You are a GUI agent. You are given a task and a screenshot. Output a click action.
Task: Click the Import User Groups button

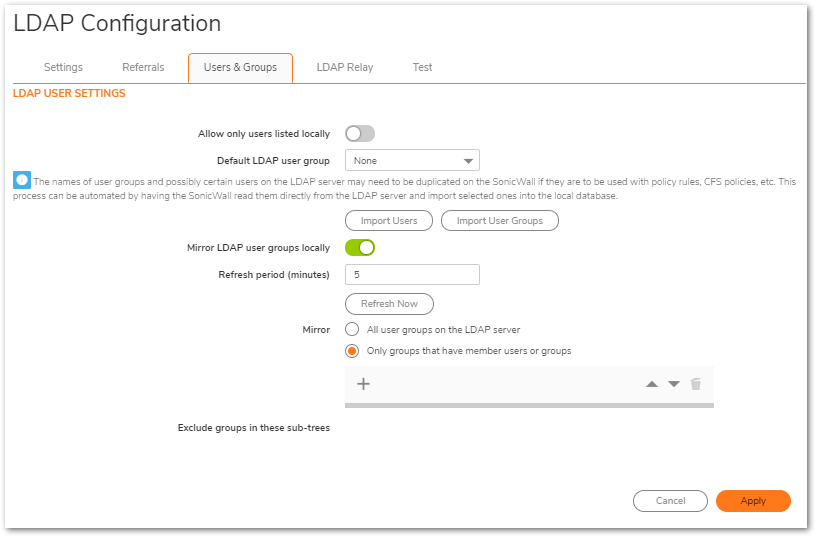(x=500, y=221)
